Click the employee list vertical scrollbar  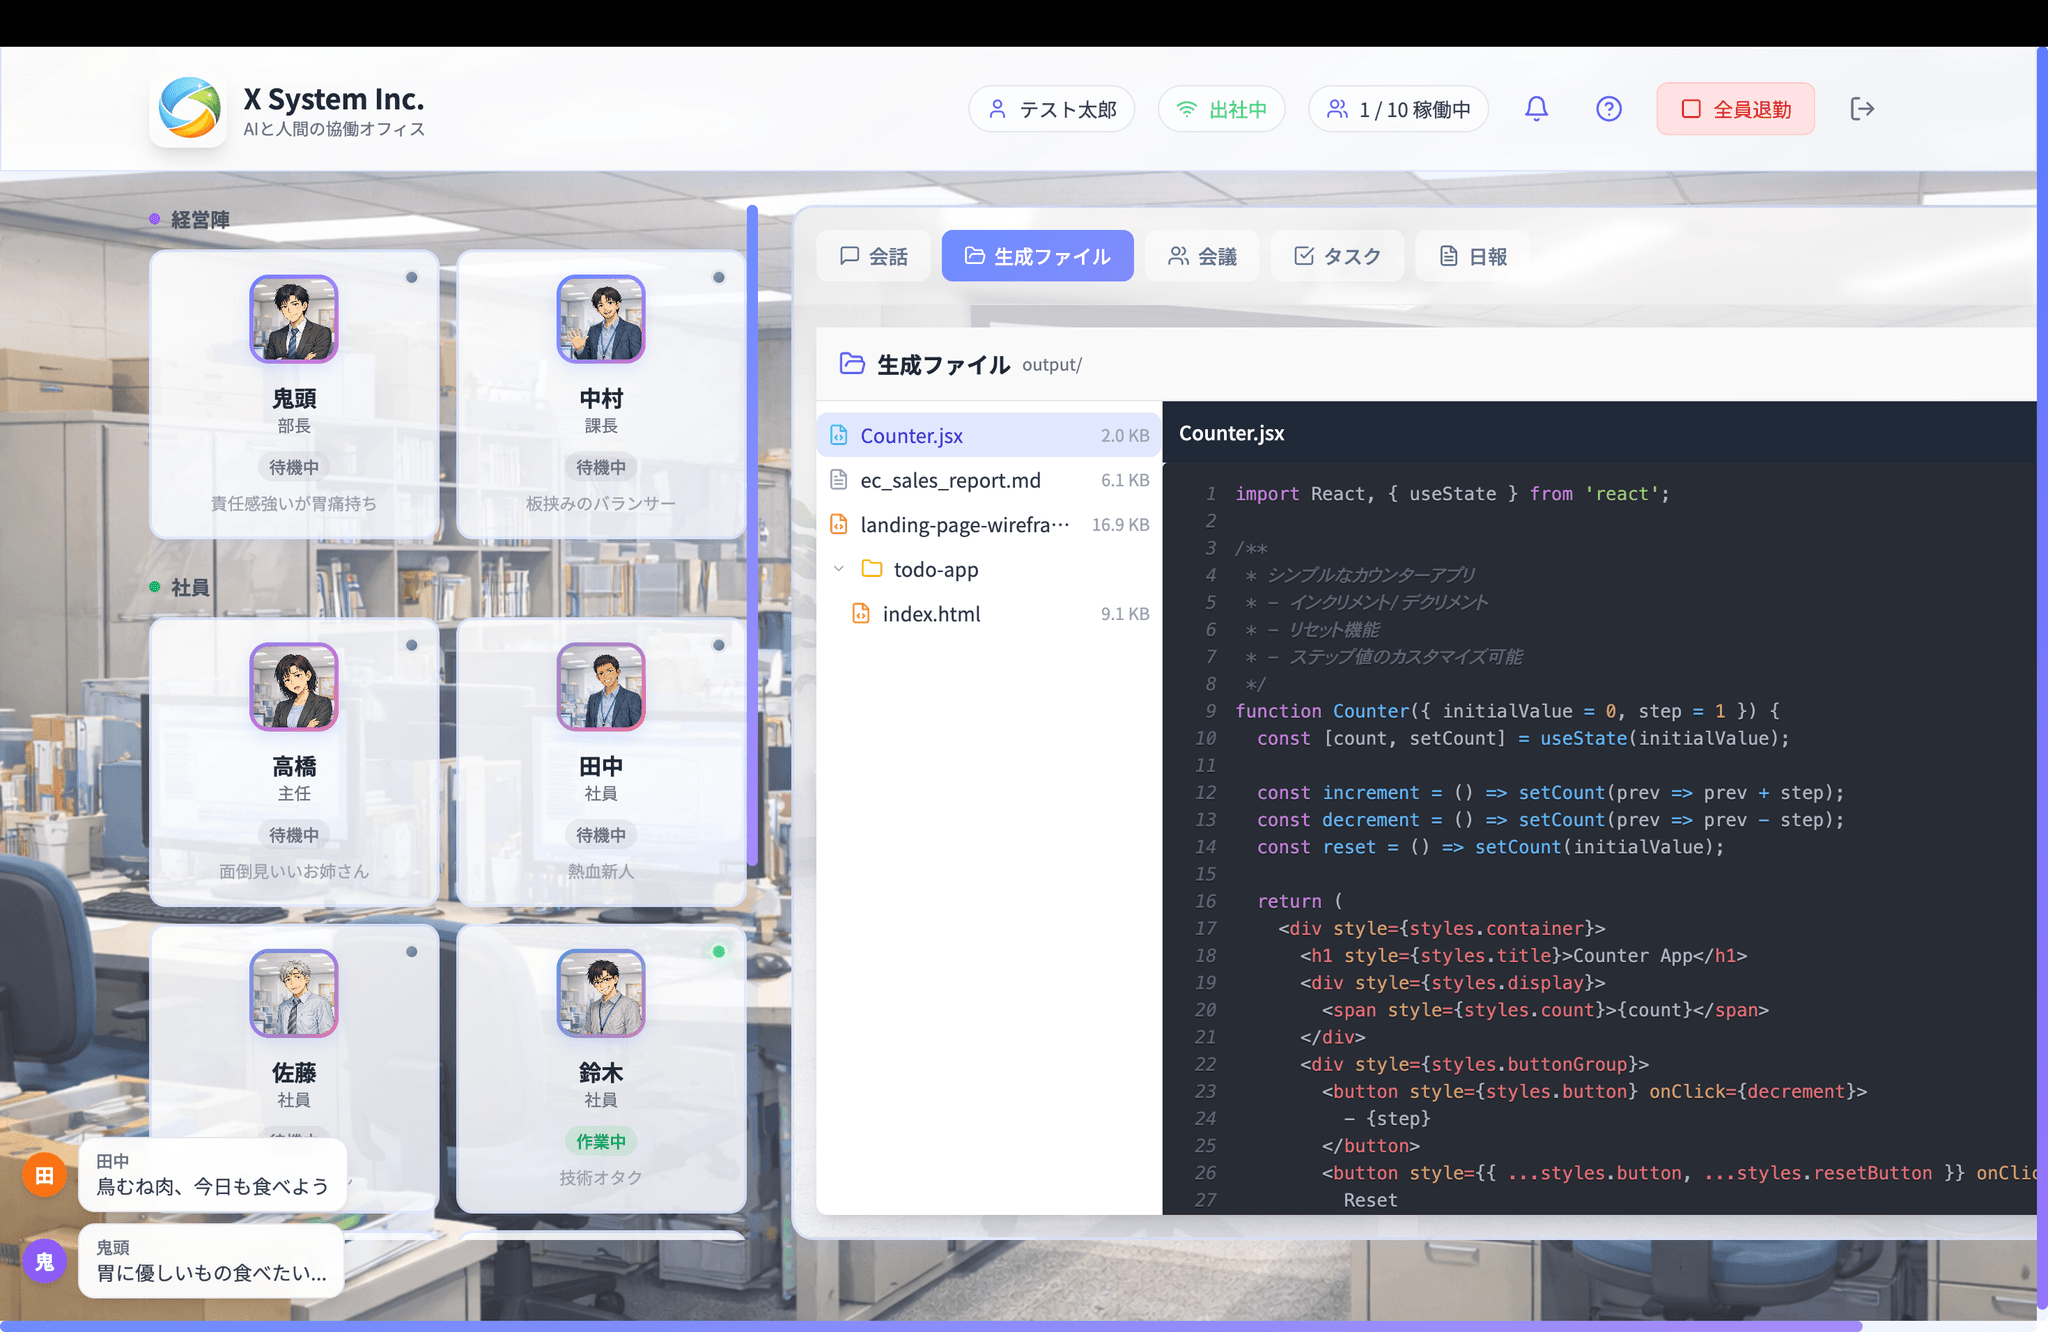(752, 535)
